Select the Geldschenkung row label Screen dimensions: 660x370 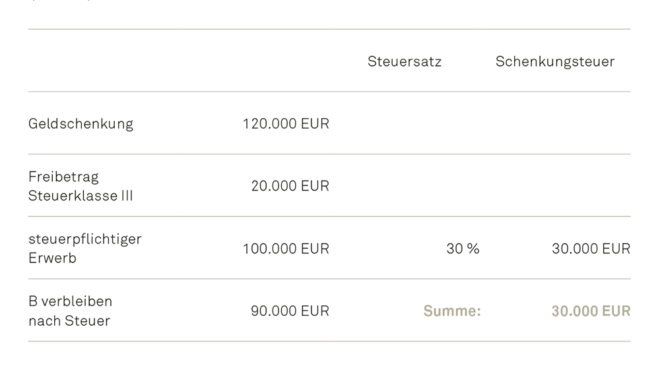point(81,124)
